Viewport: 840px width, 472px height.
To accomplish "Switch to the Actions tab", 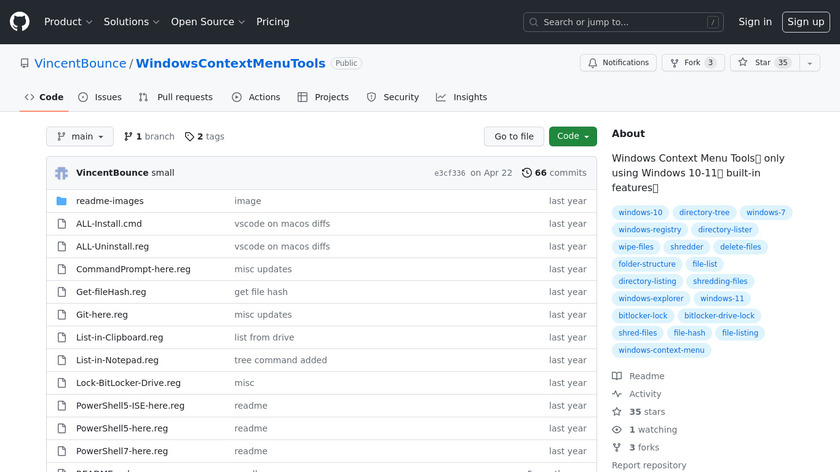I will [256, 97].
